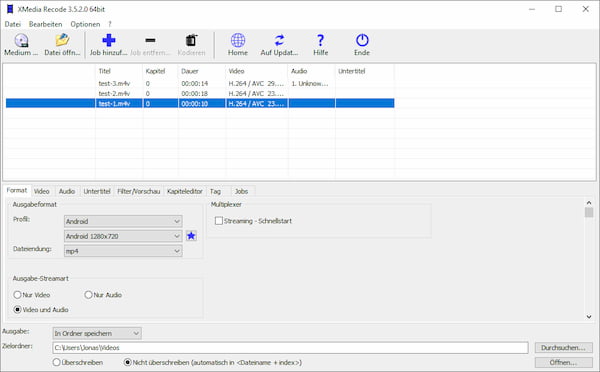Start encoding with Kodieren icon
The height and width of the screenshot is (372, 600).
pyautogui.click(x=191, y=40)
